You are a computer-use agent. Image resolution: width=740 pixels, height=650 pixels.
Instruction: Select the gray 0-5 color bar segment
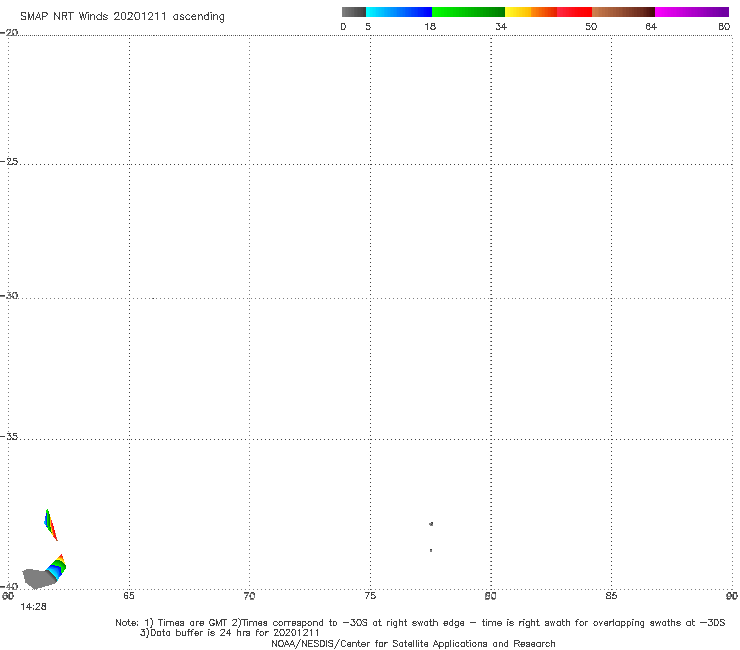point(354,12)
